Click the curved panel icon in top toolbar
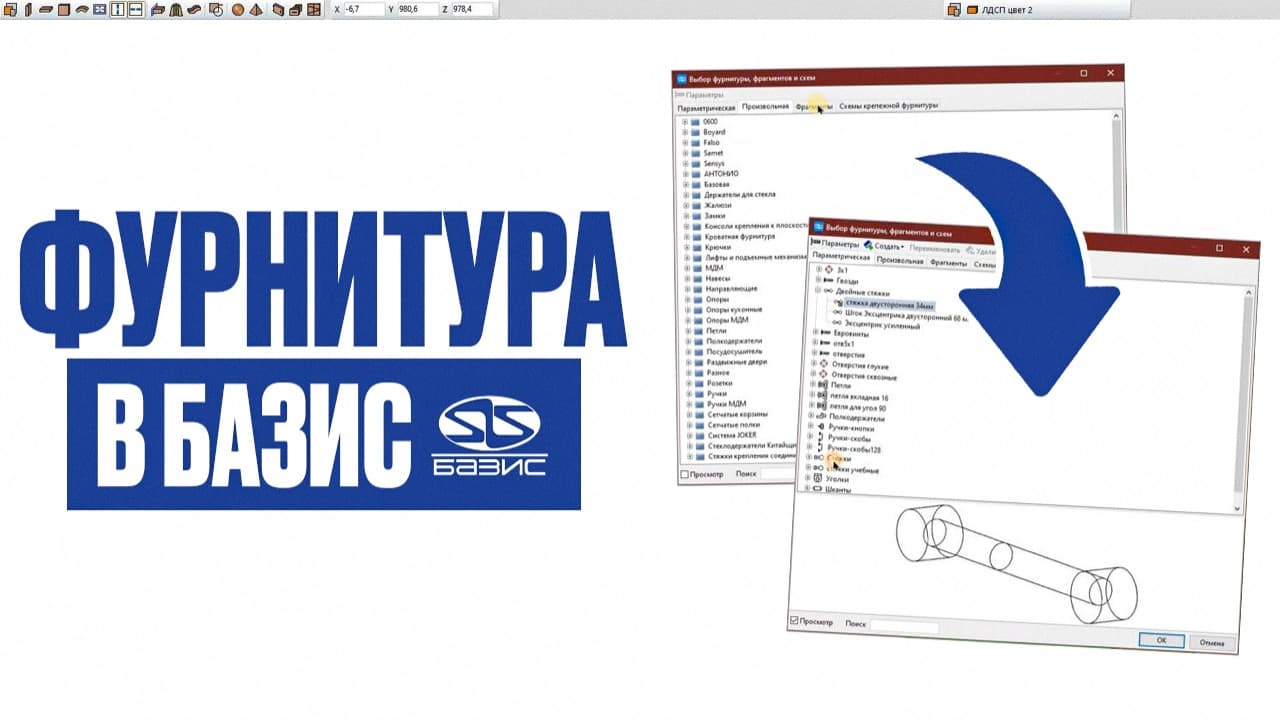 [82, 9]
